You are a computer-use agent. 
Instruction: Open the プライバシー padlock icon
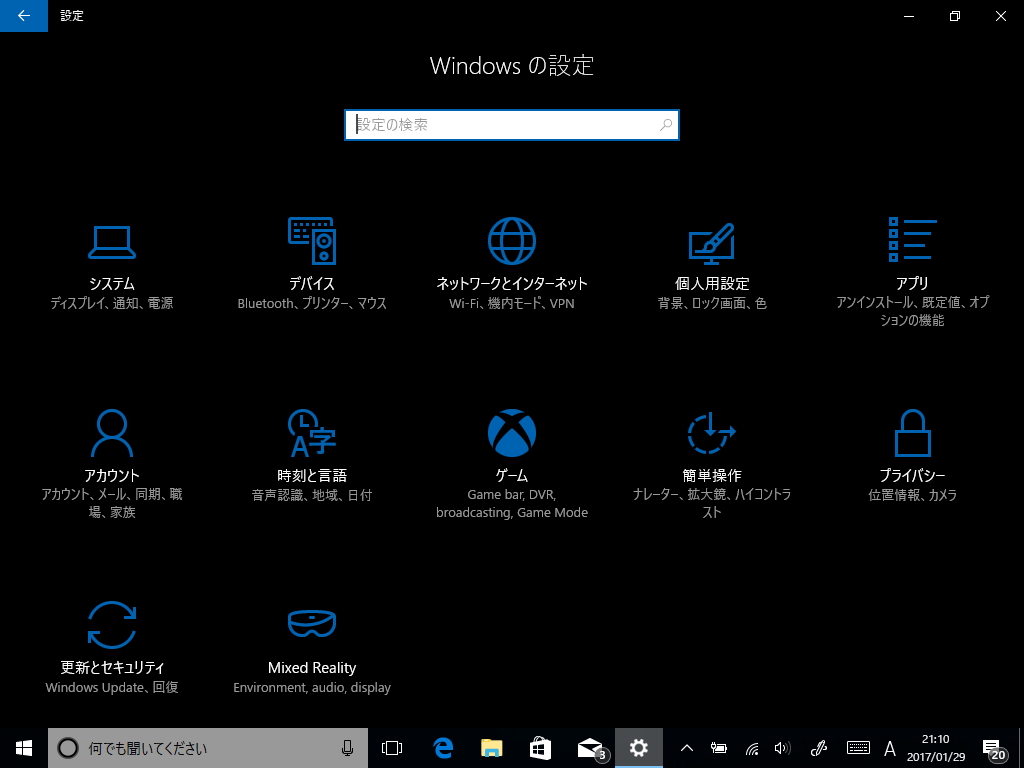[x=912, y=433]
